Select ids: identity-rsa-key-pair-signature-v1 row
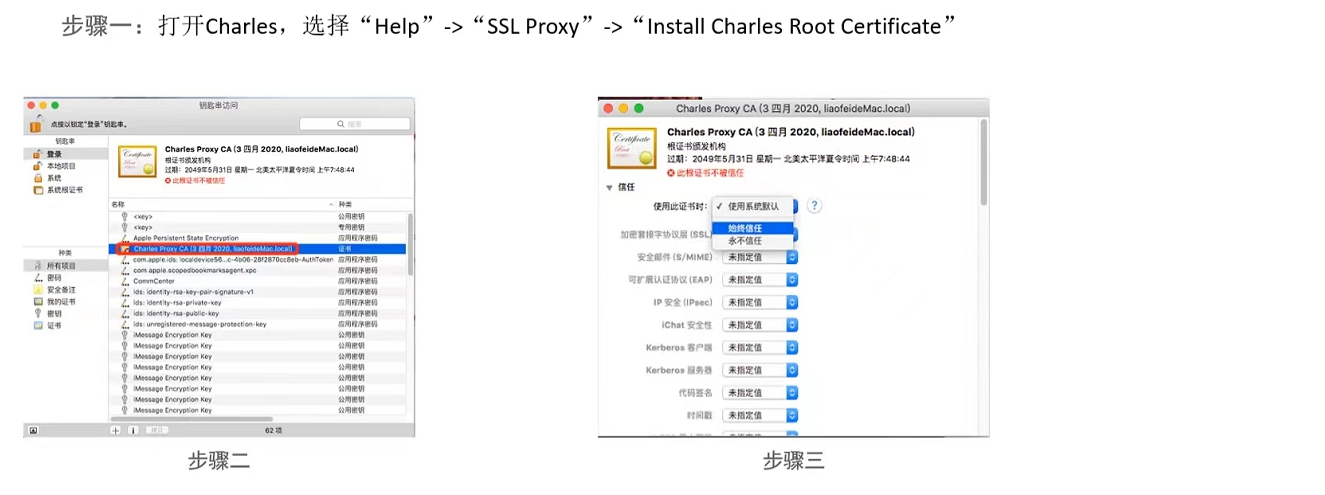 coord(258,292)
